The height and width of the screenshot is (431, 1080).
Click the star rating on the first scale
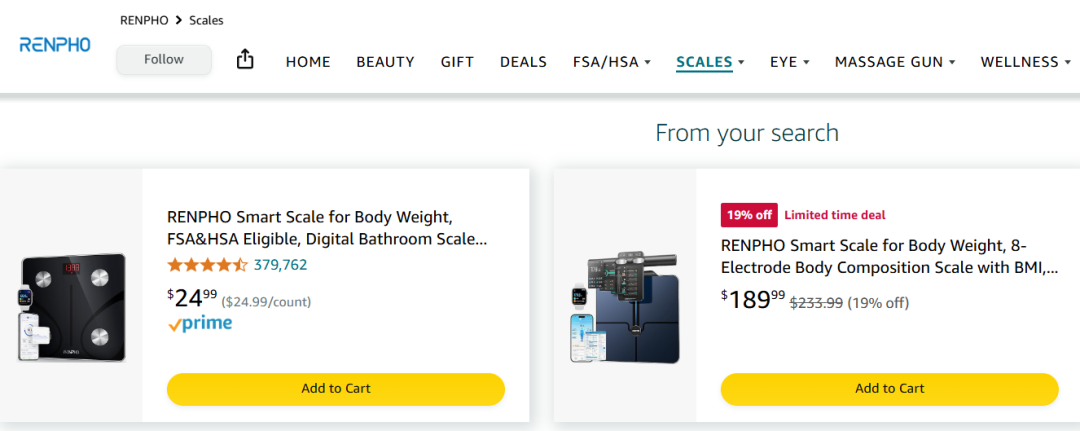click(207, 265)
